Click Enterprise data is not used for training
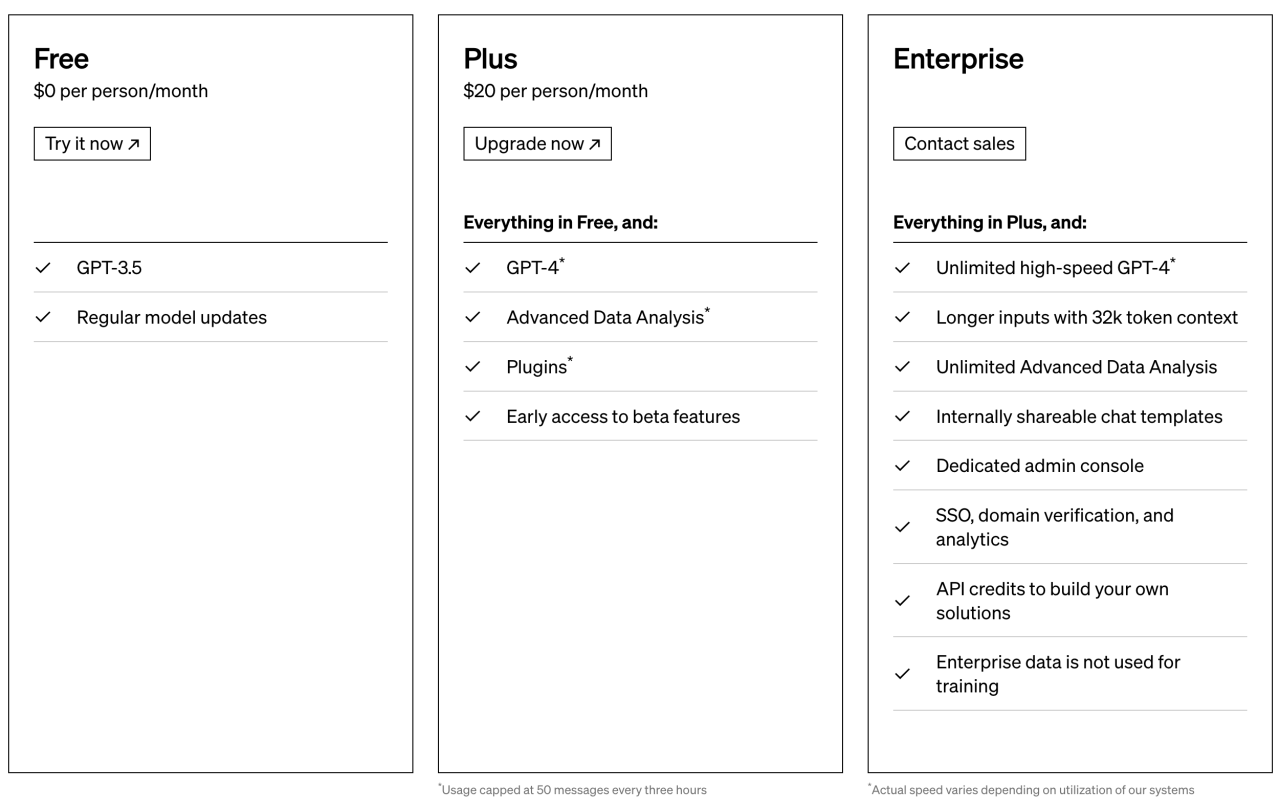Image resolution: width=1280 pixels, height=810 pixels. coord(1058,674)
